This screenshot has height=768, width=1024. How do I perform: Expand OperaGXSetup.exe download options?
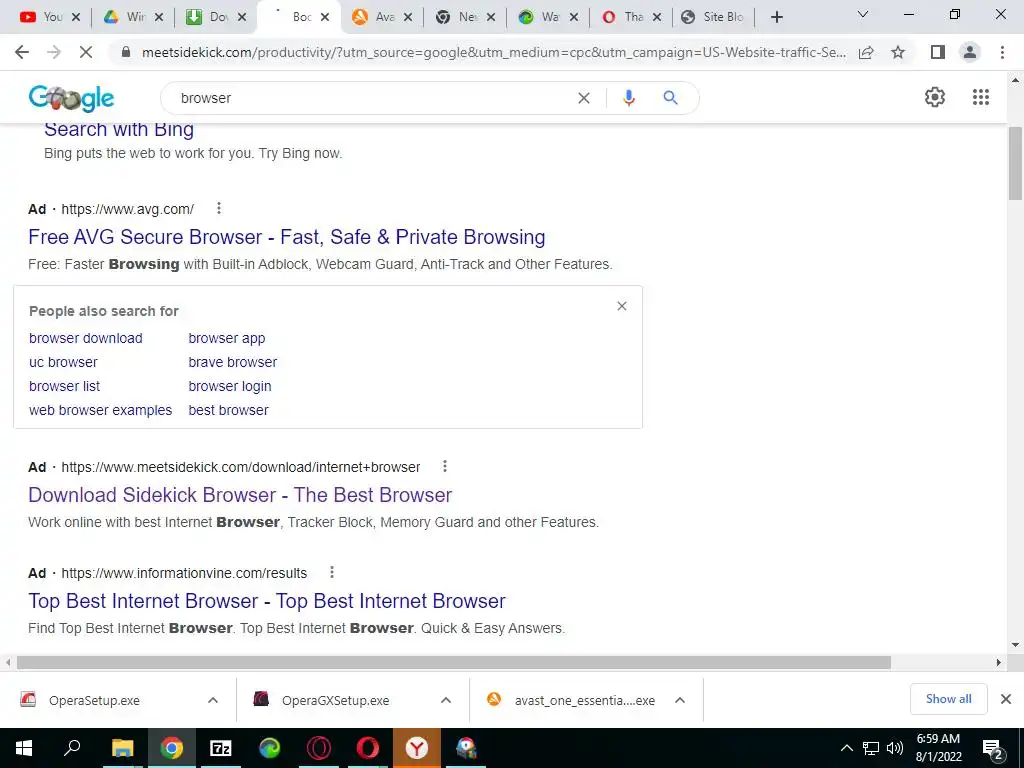pos(446,700)
